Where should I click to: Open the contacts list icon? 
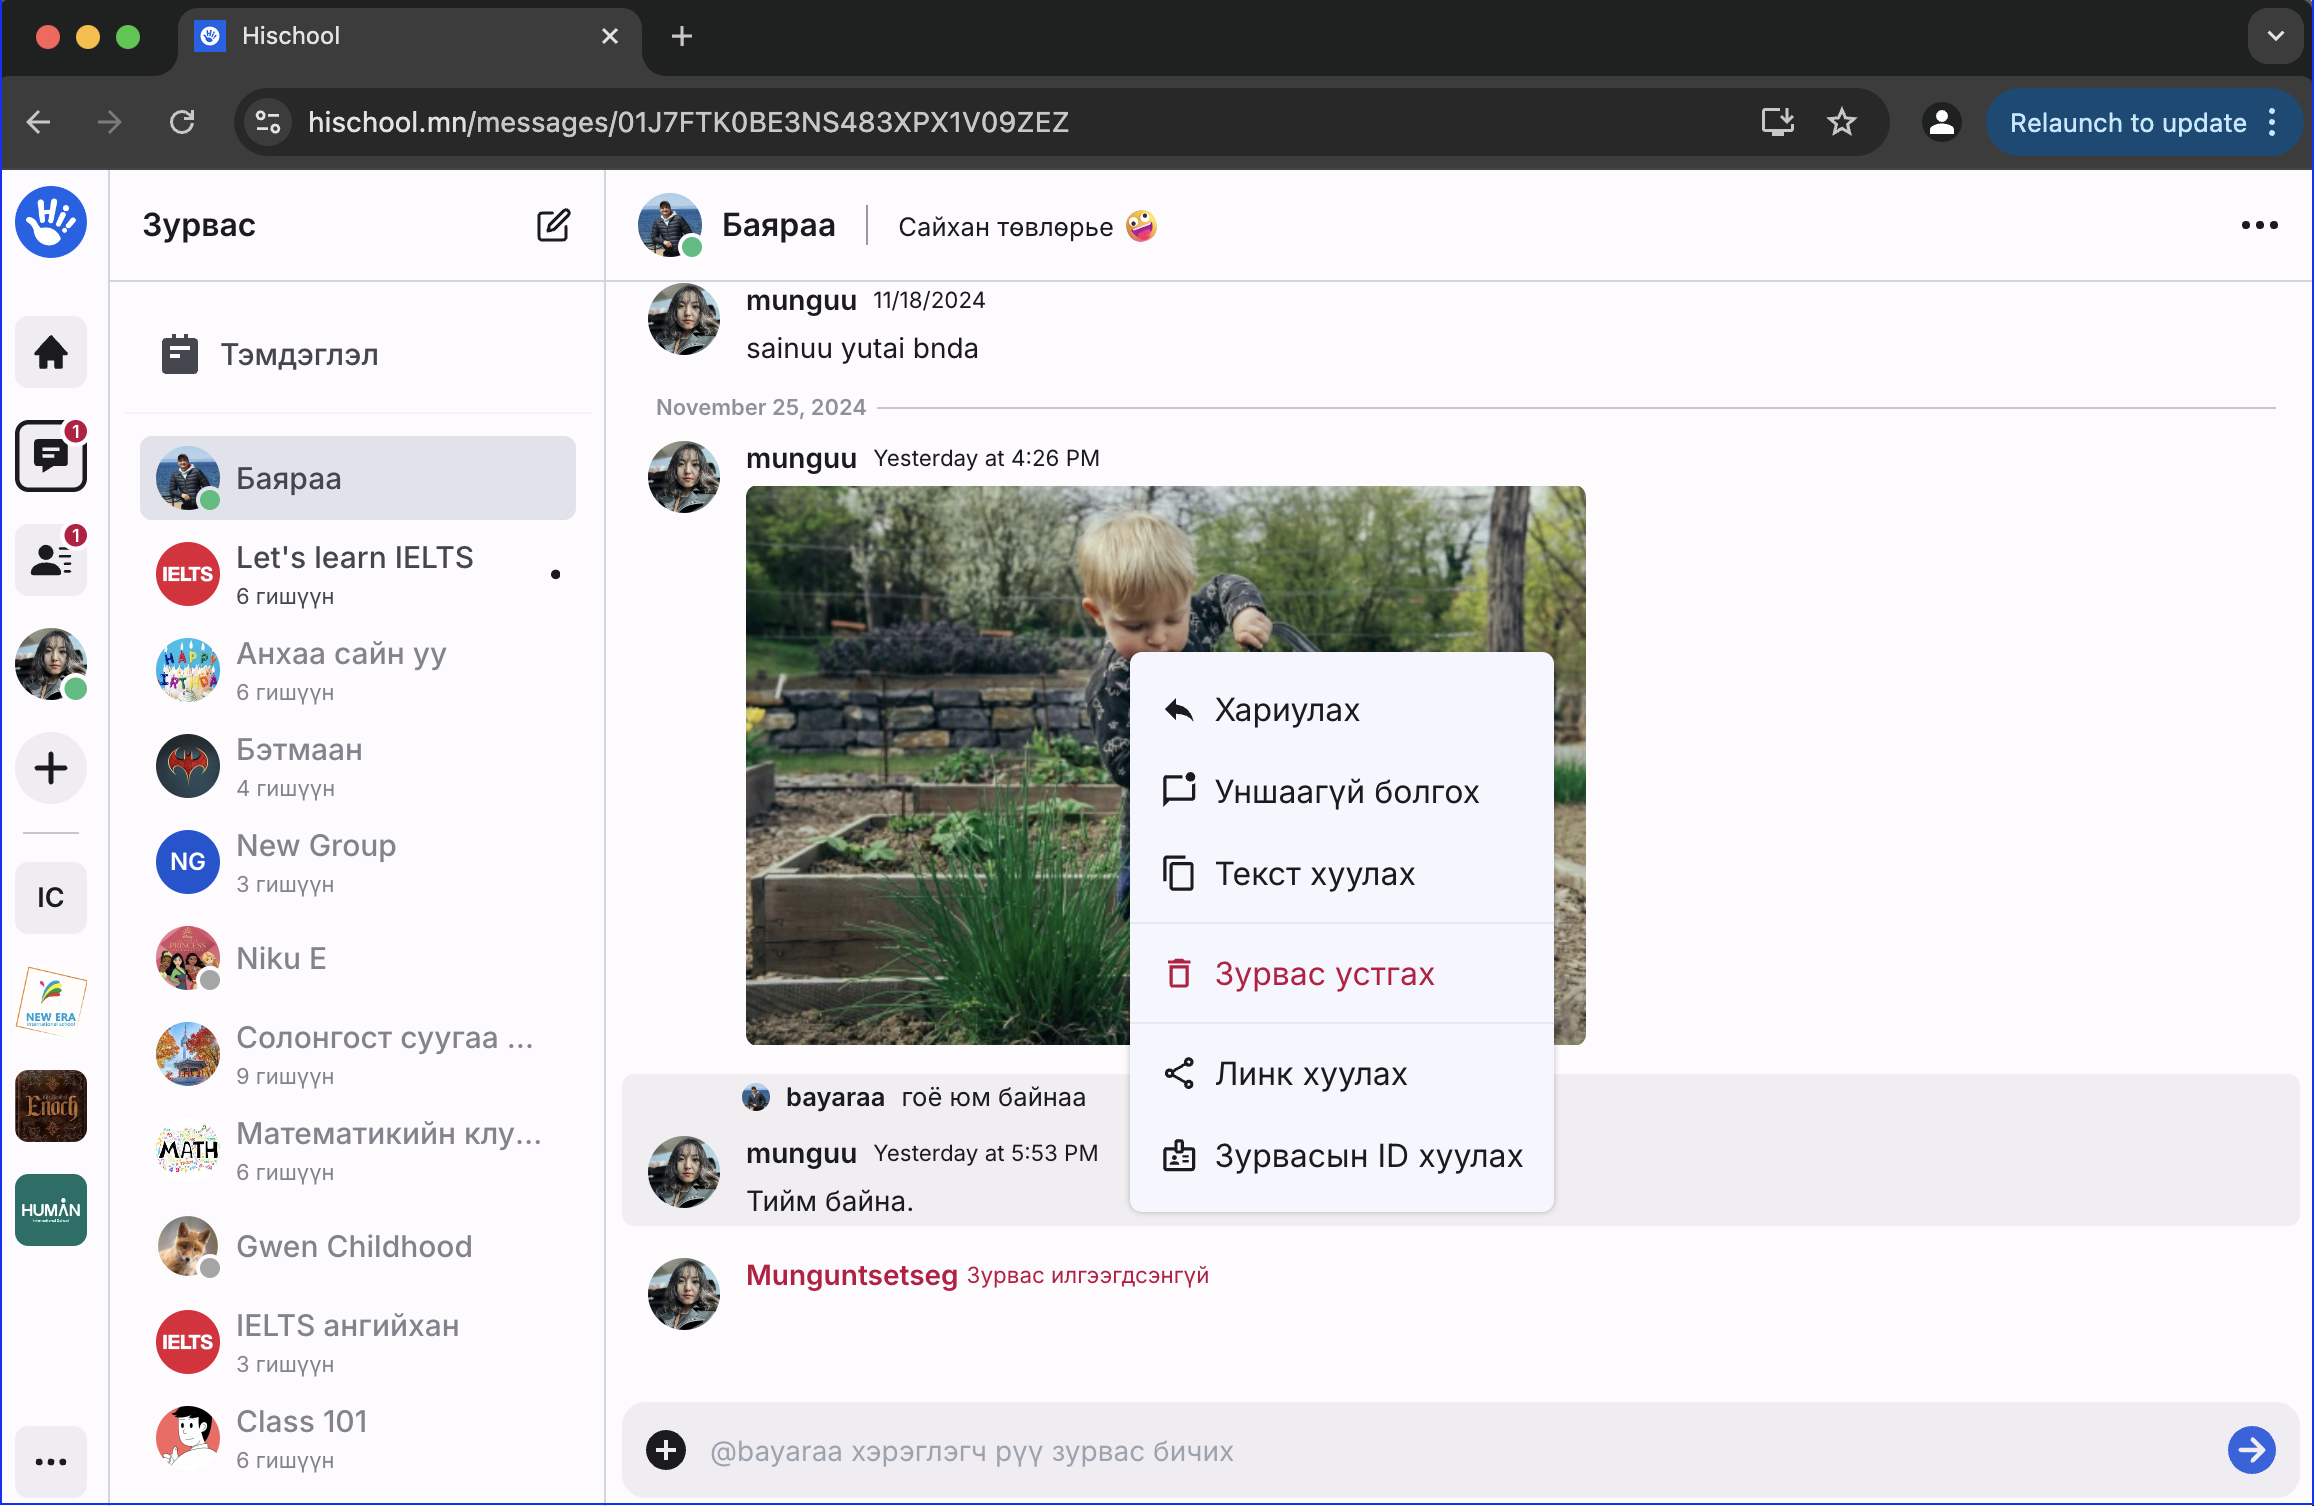pos(51,560)
